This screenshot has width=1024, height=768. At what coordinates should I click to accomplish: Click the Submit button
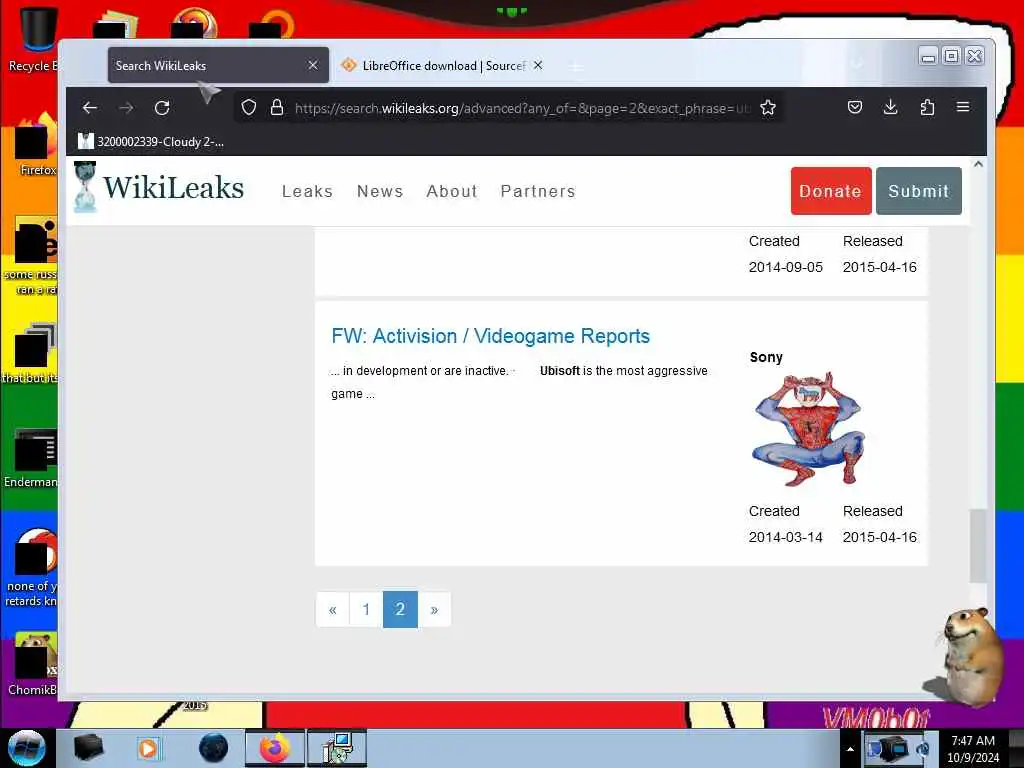click(918, 191)
